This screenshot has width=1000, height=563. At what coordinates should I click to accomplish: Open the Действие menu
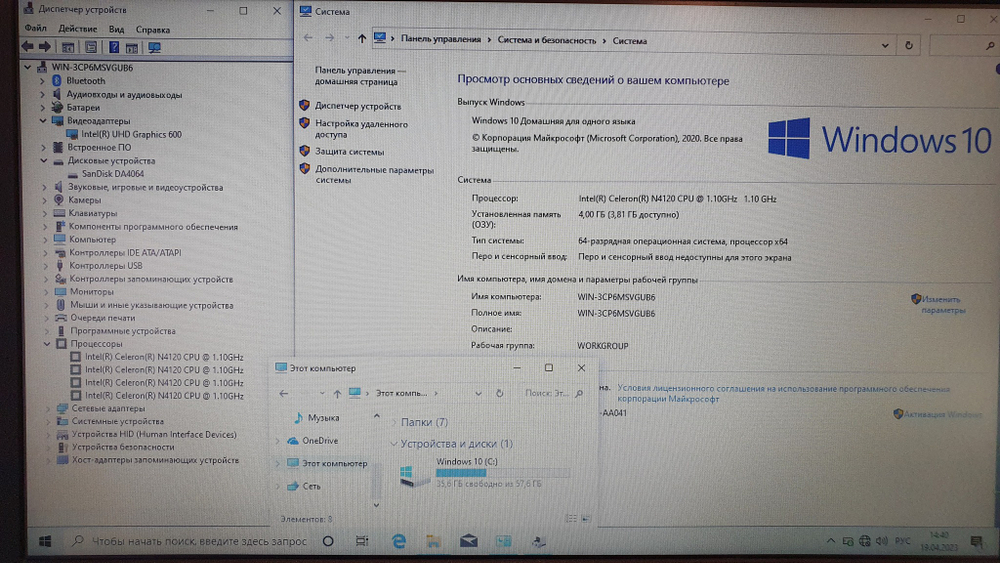[78, 29]
